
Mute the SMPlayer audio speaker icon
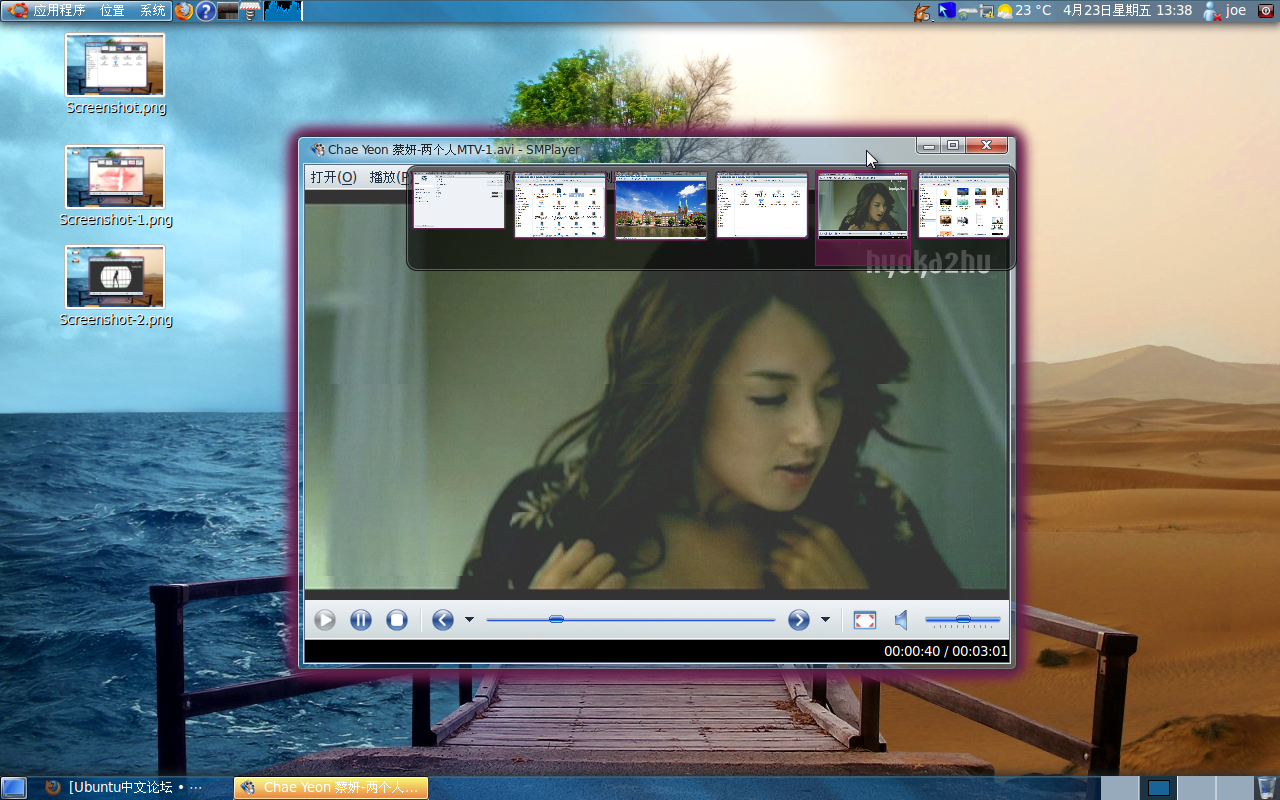(x=901, y=620)
